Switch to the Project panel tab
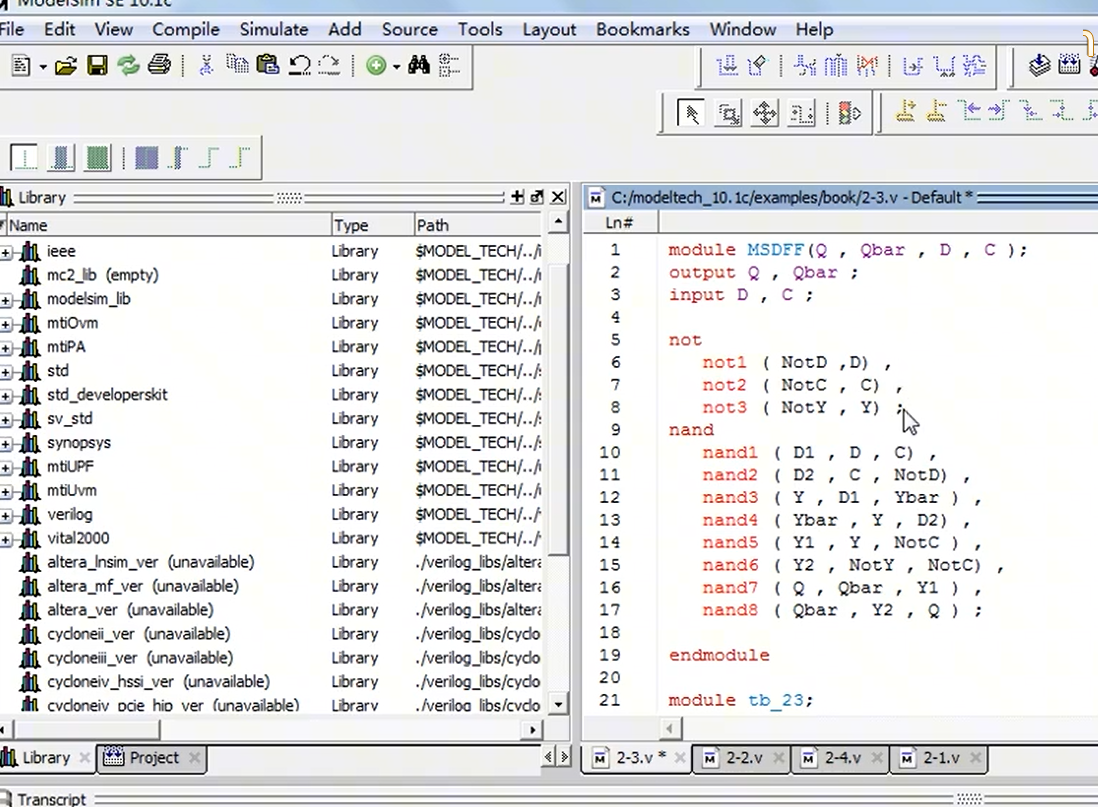 [x=154, y=758]
